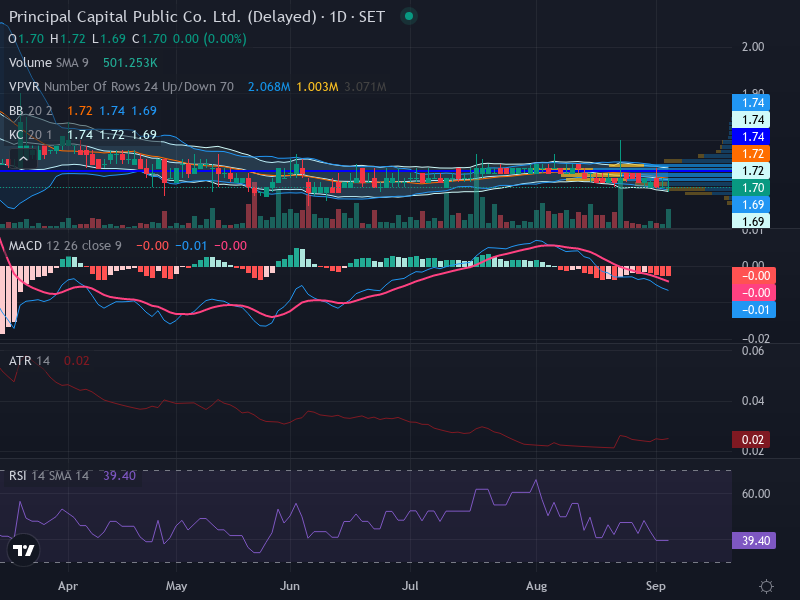
Task: Select the Volume SMA 9 indicator legend
Action: click(48, 63)
